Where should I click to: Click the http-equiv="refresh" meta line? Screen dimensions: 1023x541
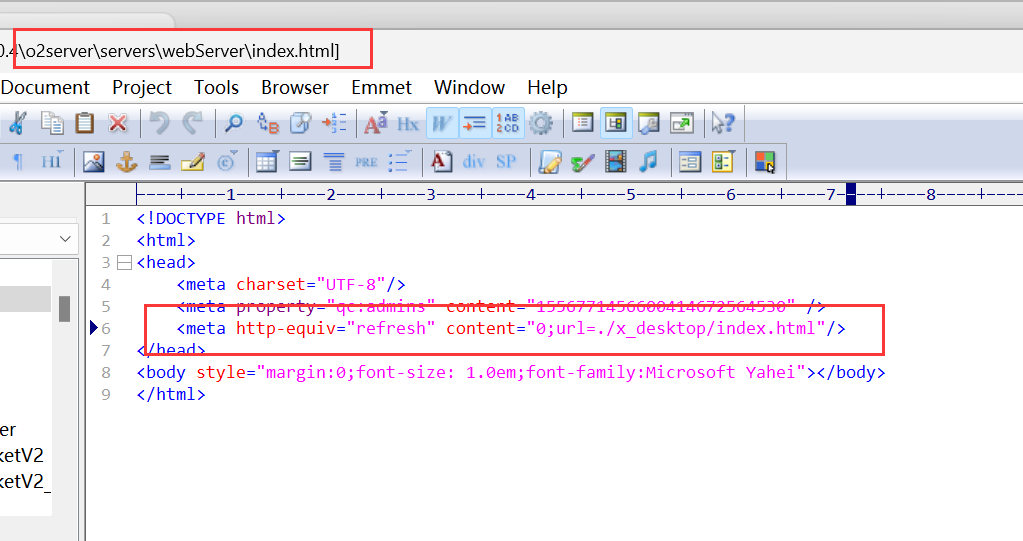[x=511, y=328]
